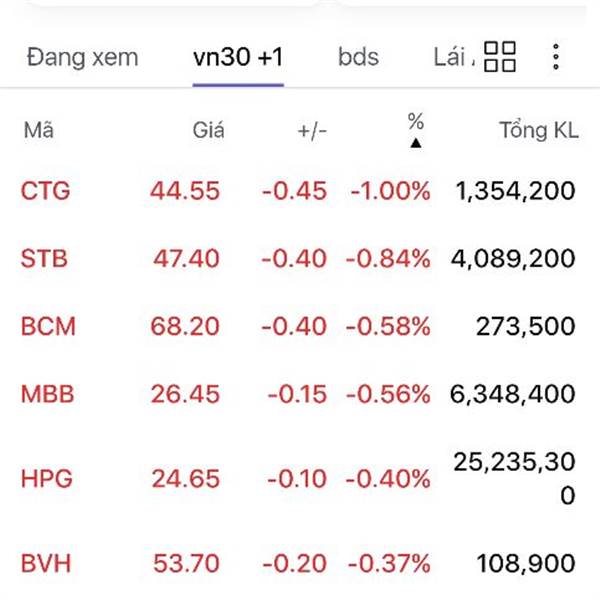Switch to the Lái watchlist tab

(x=454, y=57)
